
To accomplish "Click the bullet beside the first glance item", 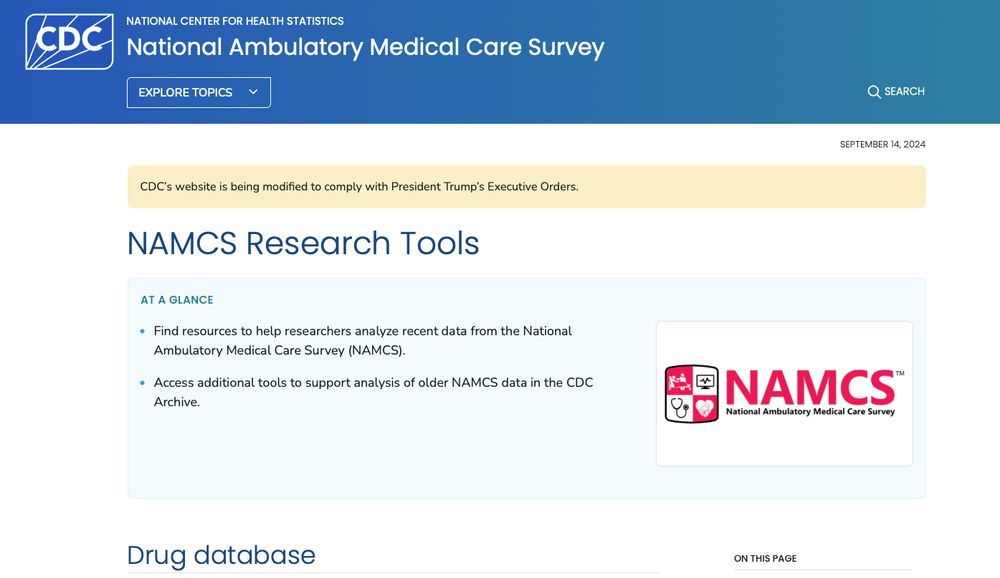I will [x=140, y=331].
